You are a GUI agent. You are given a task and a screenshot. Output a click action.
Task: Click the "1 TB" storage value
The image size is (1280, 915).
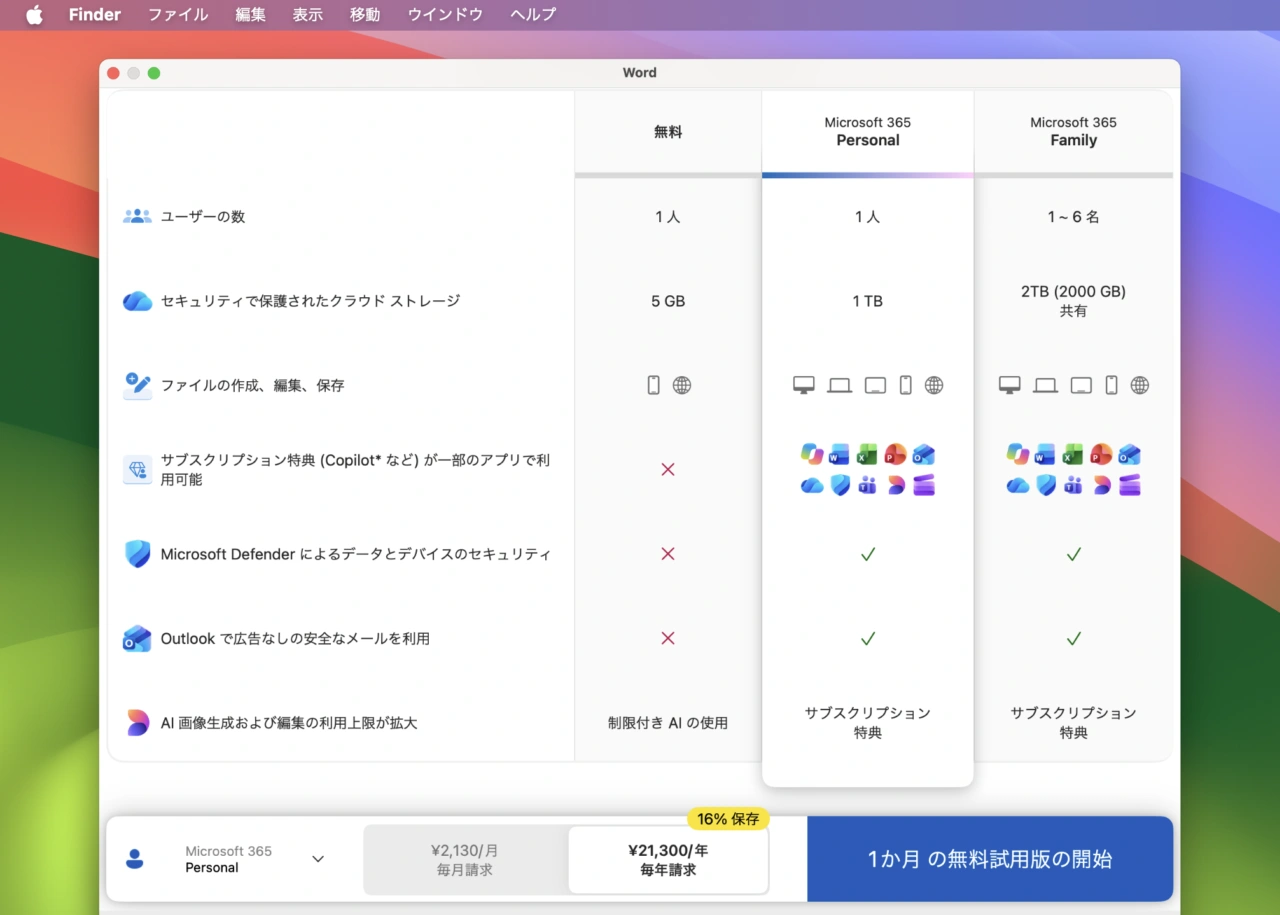(x=868, y=301)
